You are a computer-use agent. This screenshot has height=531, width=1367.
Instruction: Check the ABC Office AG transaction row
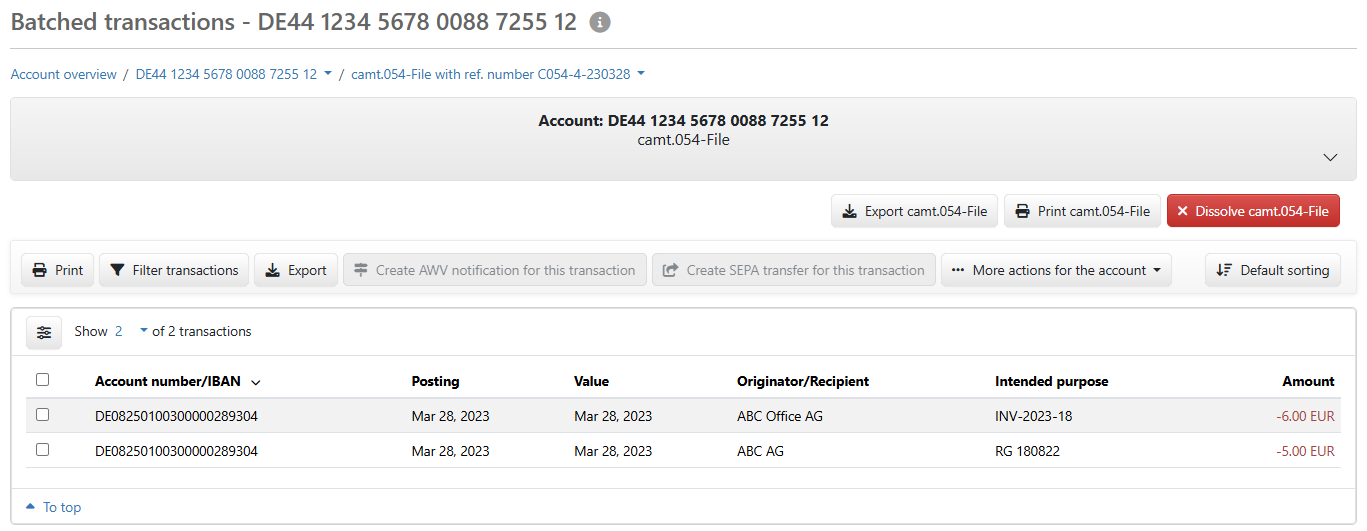42,415
